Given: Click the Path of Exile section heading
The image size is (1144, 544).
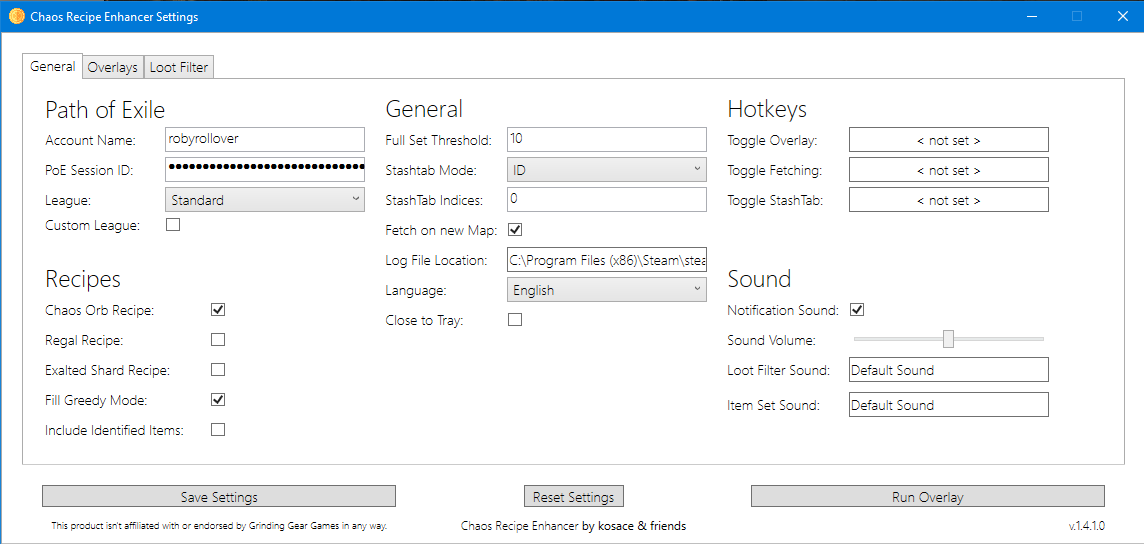Looking at the screenshot, I should (105, 109).
